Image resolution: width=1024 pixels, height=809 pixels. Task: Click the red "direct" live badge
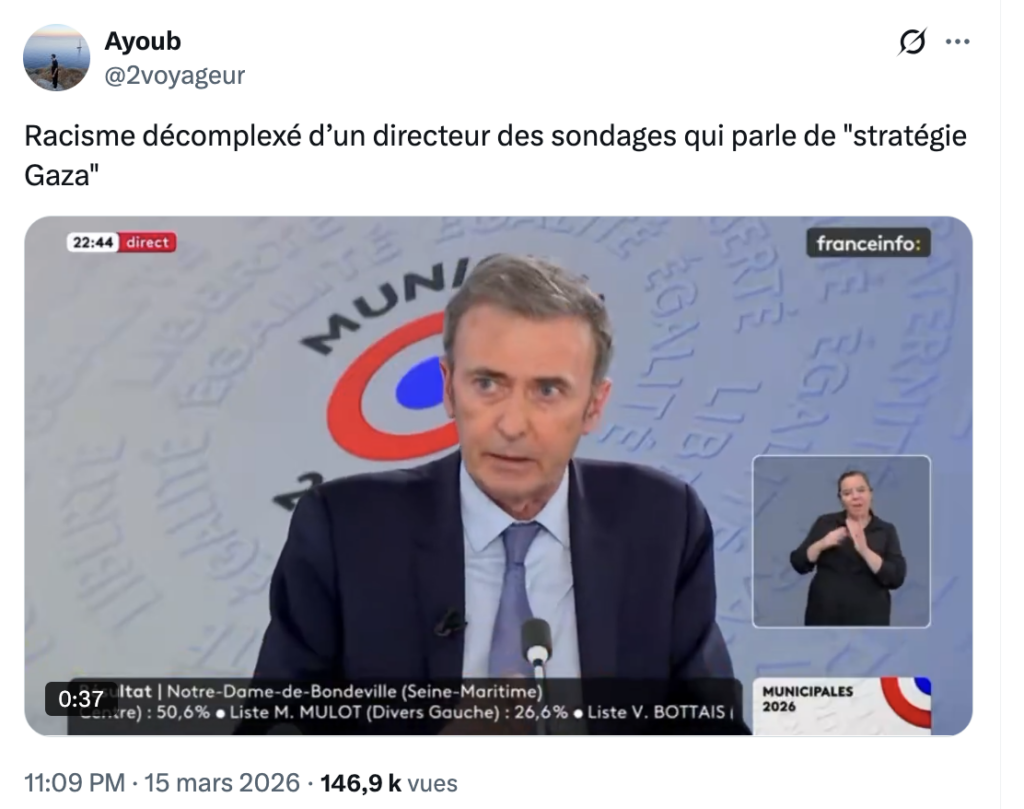pos(148,242)
